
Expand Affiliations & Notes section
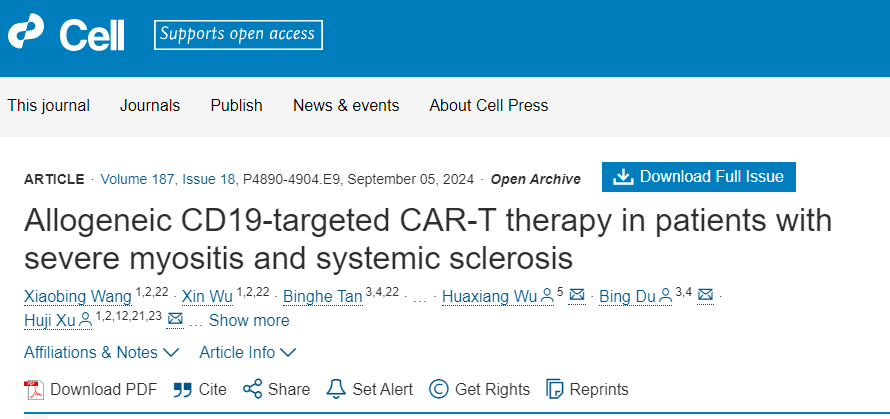pyautogui.click(x=101, y=352)
